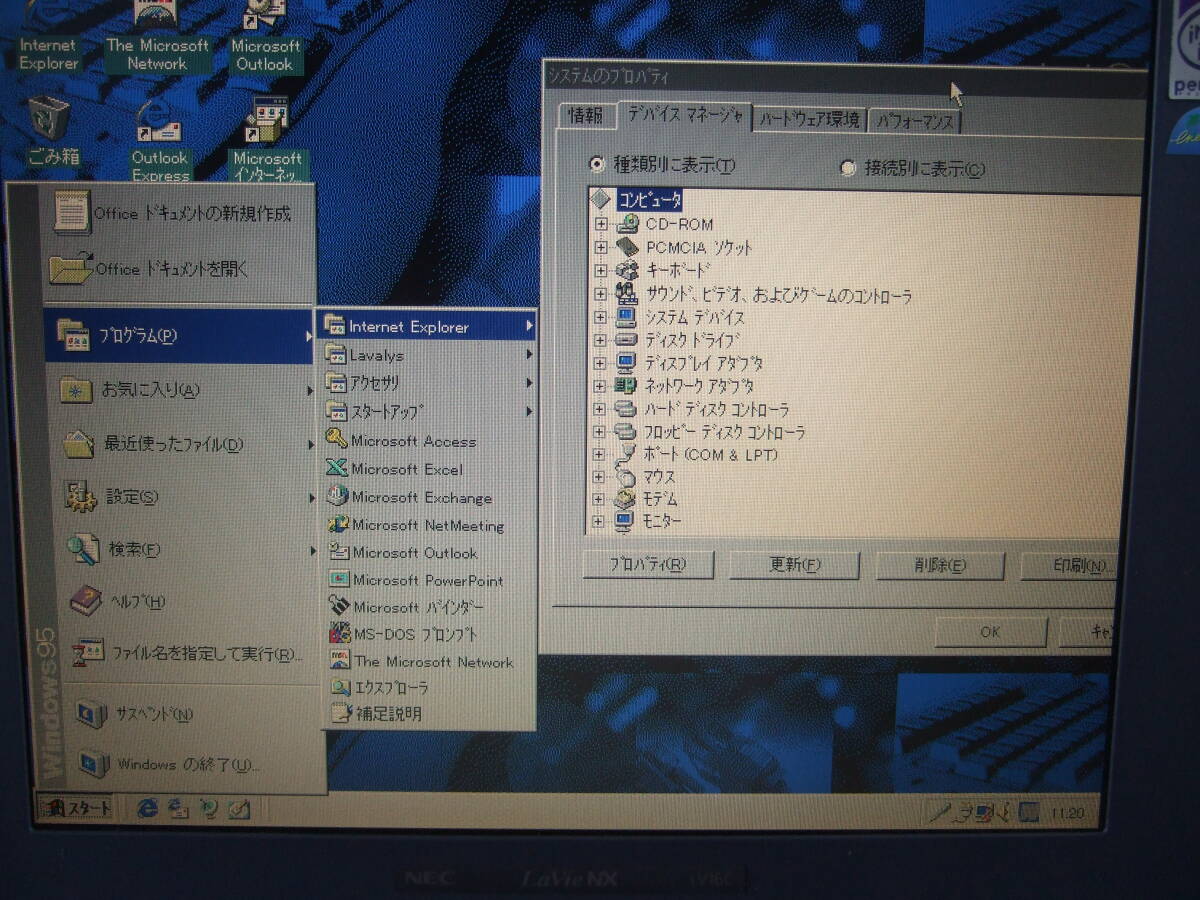Image resolution: width=1200 pixels, height=900 pixels.
Task: Click the マウス device icon
Action: point(627,477)
